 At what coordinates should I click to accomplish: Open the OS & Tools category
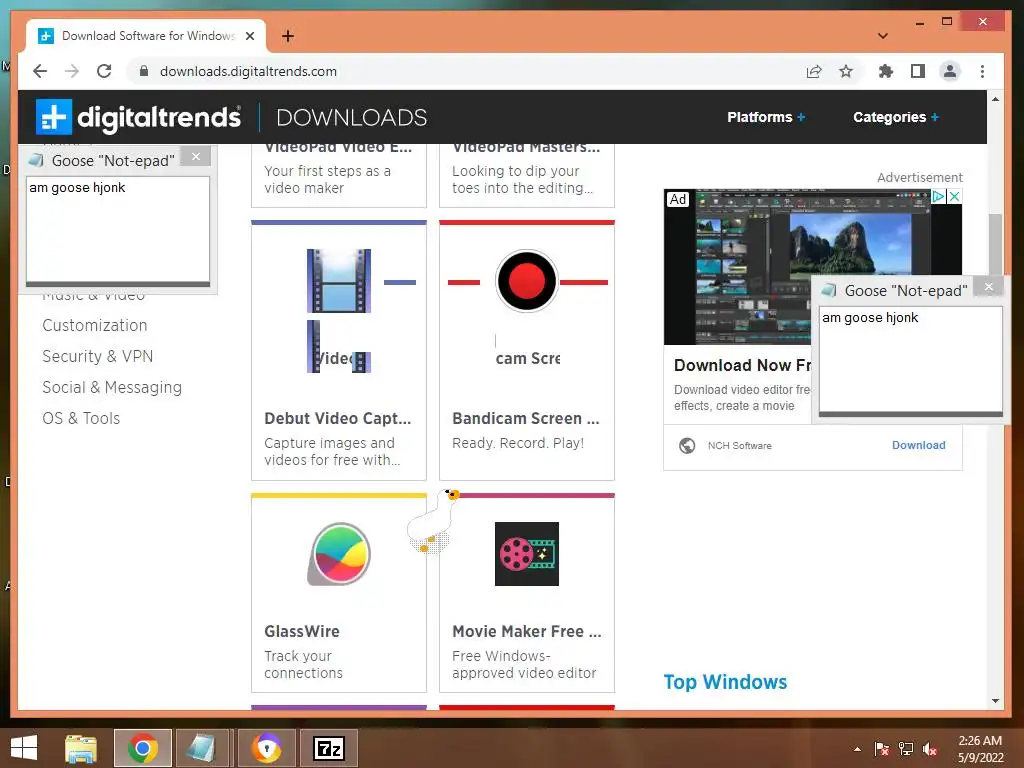[81, 419]
